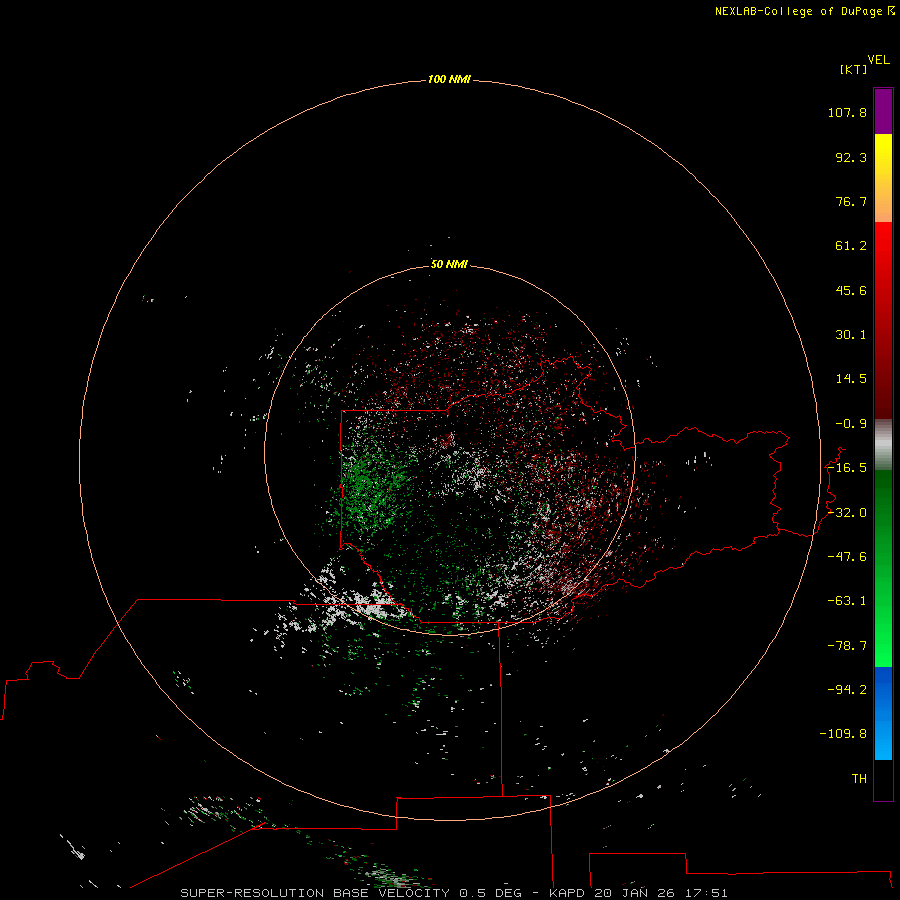Click the 100 NMI range ring label
The height and width of the screenshot is (900, 900).
coord(449,79)
